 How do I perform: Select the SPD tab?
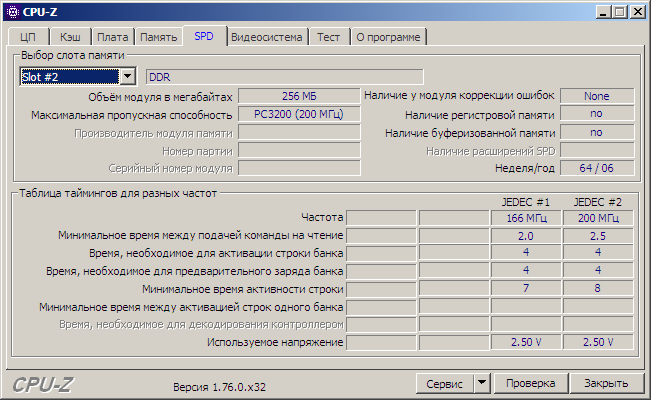(204, 36)
